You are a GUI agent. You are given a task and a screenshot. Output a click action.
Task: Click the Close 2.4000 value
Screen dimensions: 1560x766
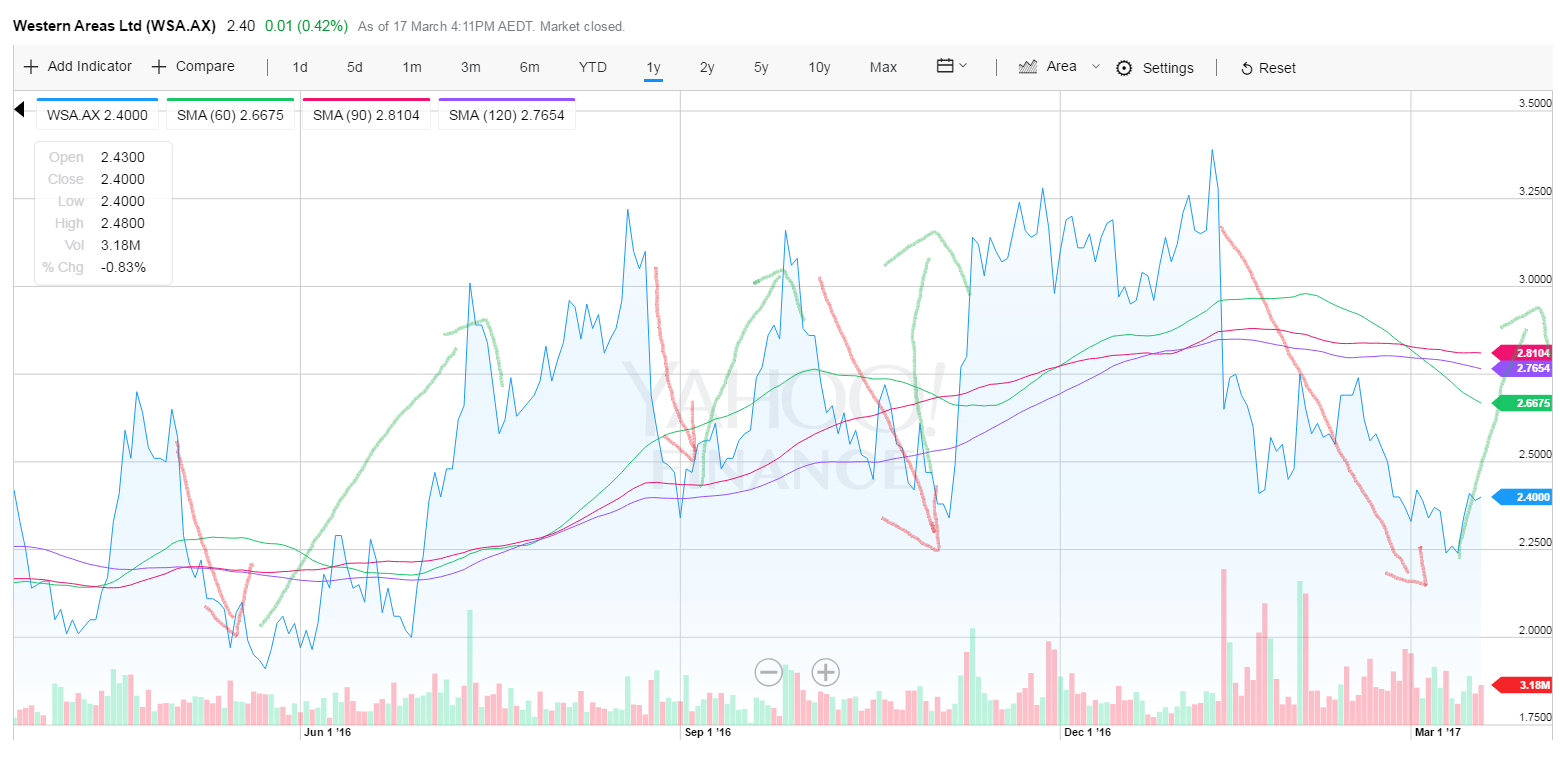[123, 180]
